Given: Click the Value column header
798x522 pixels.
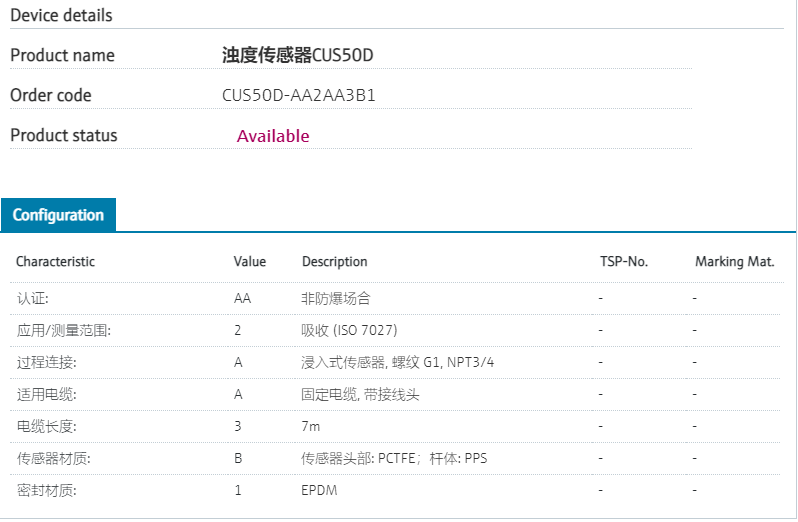Looking at the screenshot, I should click(x=250, y=262).
